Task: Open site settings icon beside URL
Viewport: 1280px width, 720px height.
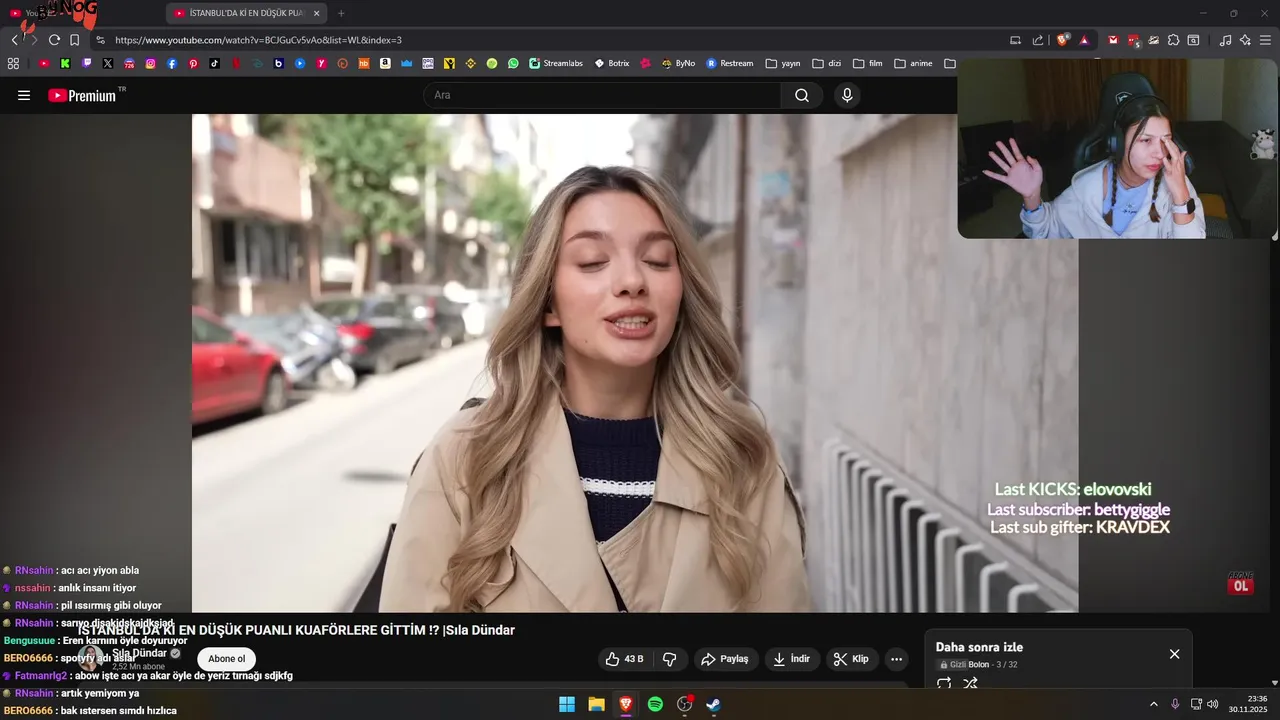Action: click(x=100, y=40)
